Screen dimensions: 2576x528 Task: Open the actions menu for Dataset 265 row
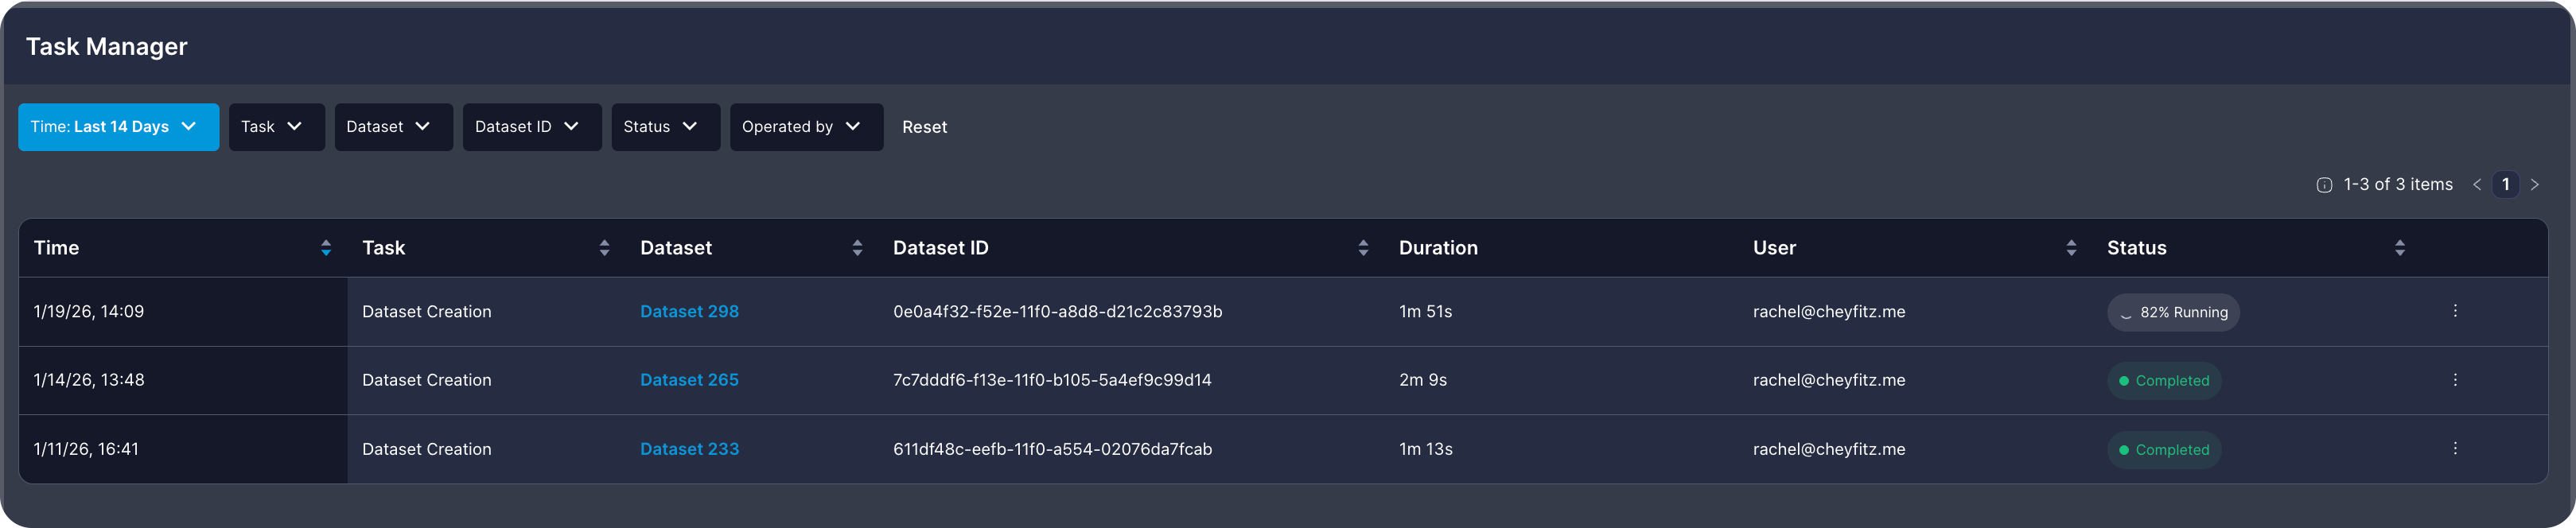2456,379
